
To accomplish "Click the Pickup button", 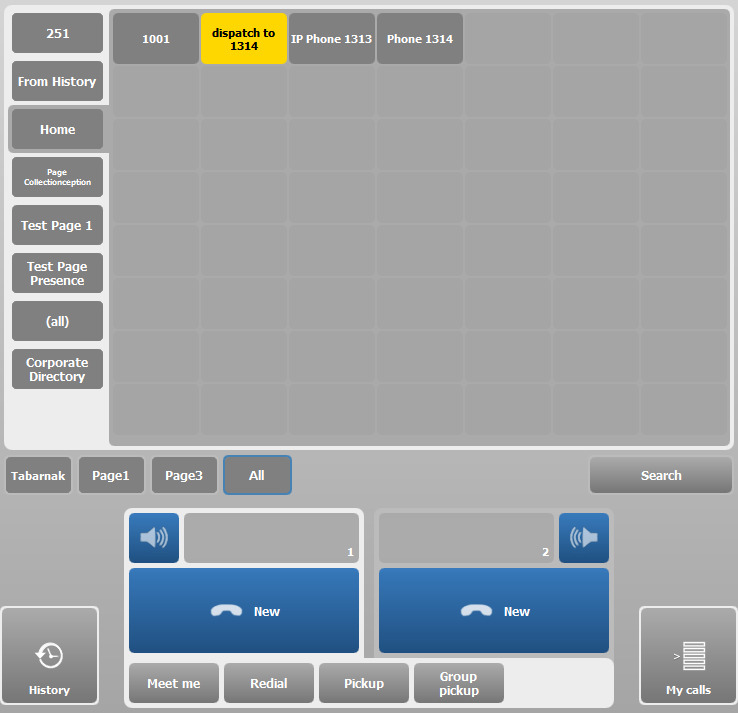I will click(x=364, y=683).
